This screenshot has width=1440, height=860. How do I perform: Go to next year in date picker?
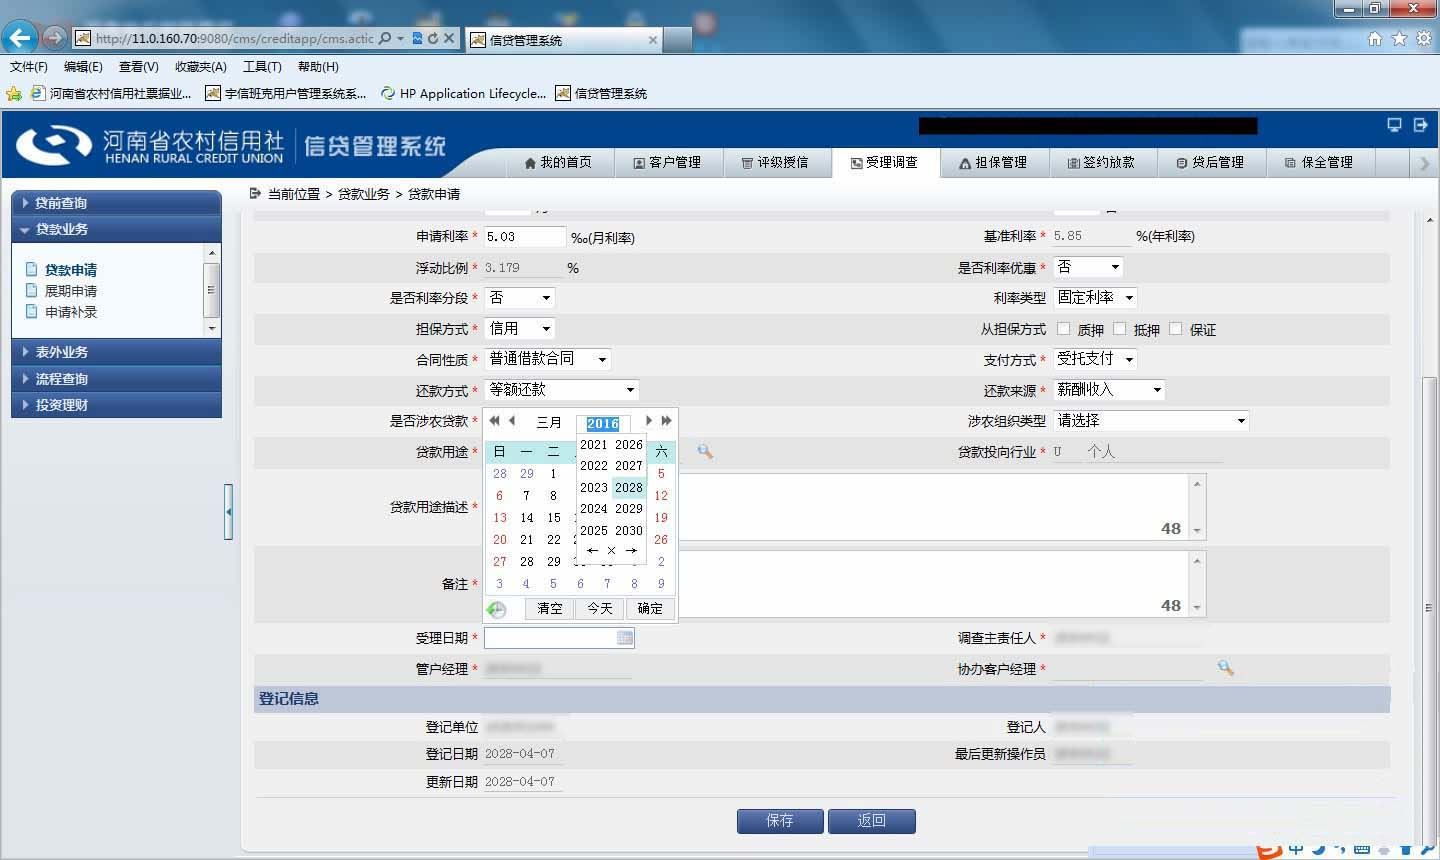click(x=666, y=421)
